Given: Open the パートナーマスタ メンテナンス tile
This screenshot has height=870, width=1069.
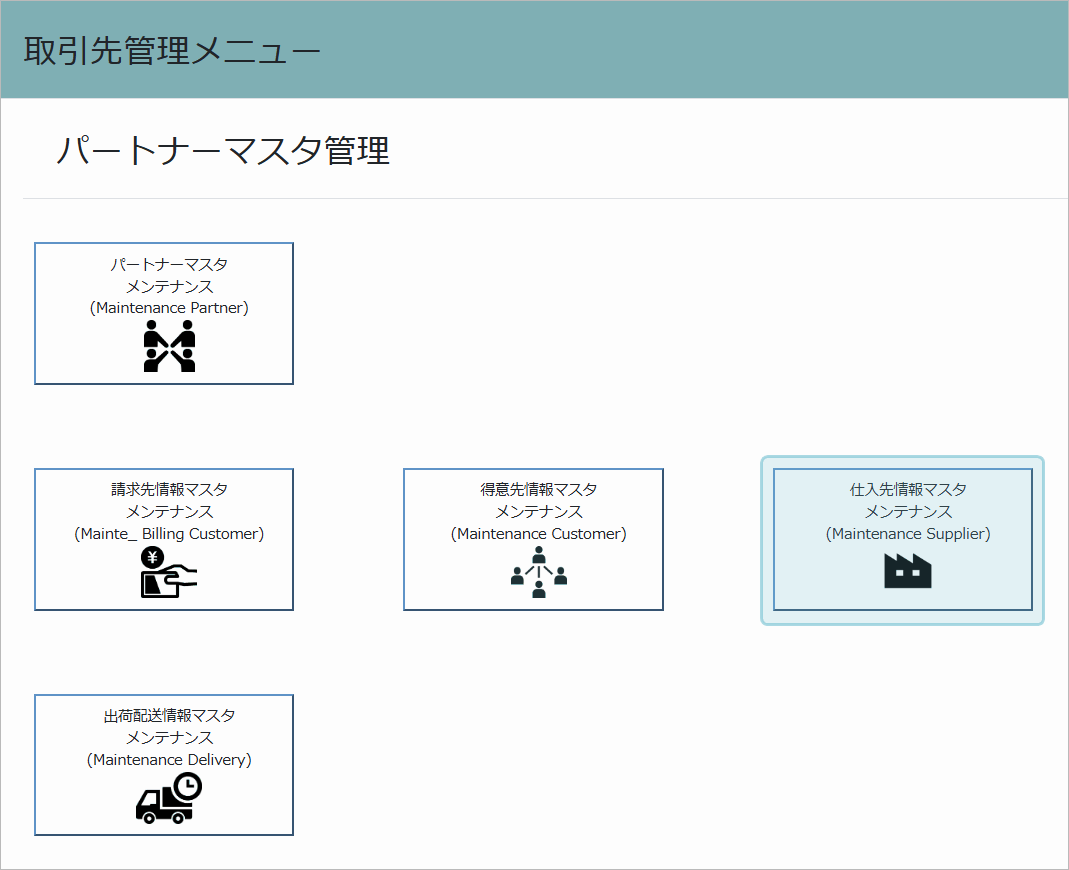Looking at the screenshot, I should 164,314.
